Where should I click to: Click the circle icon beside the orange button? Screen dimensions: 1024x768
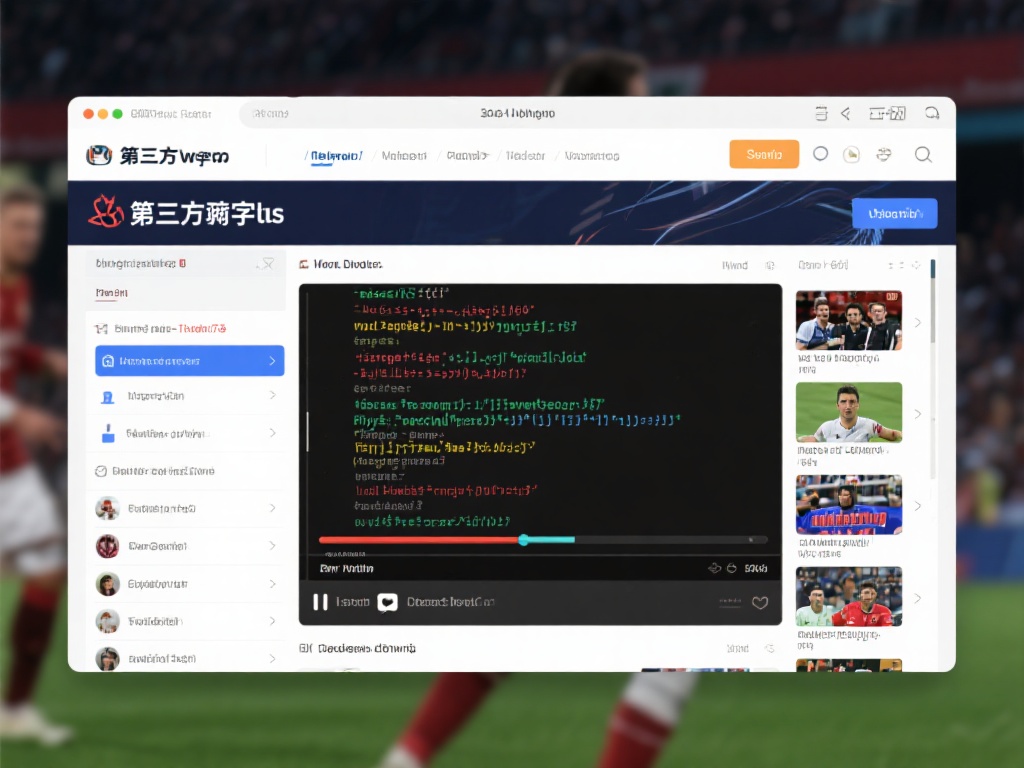click(x=820, y=154)
